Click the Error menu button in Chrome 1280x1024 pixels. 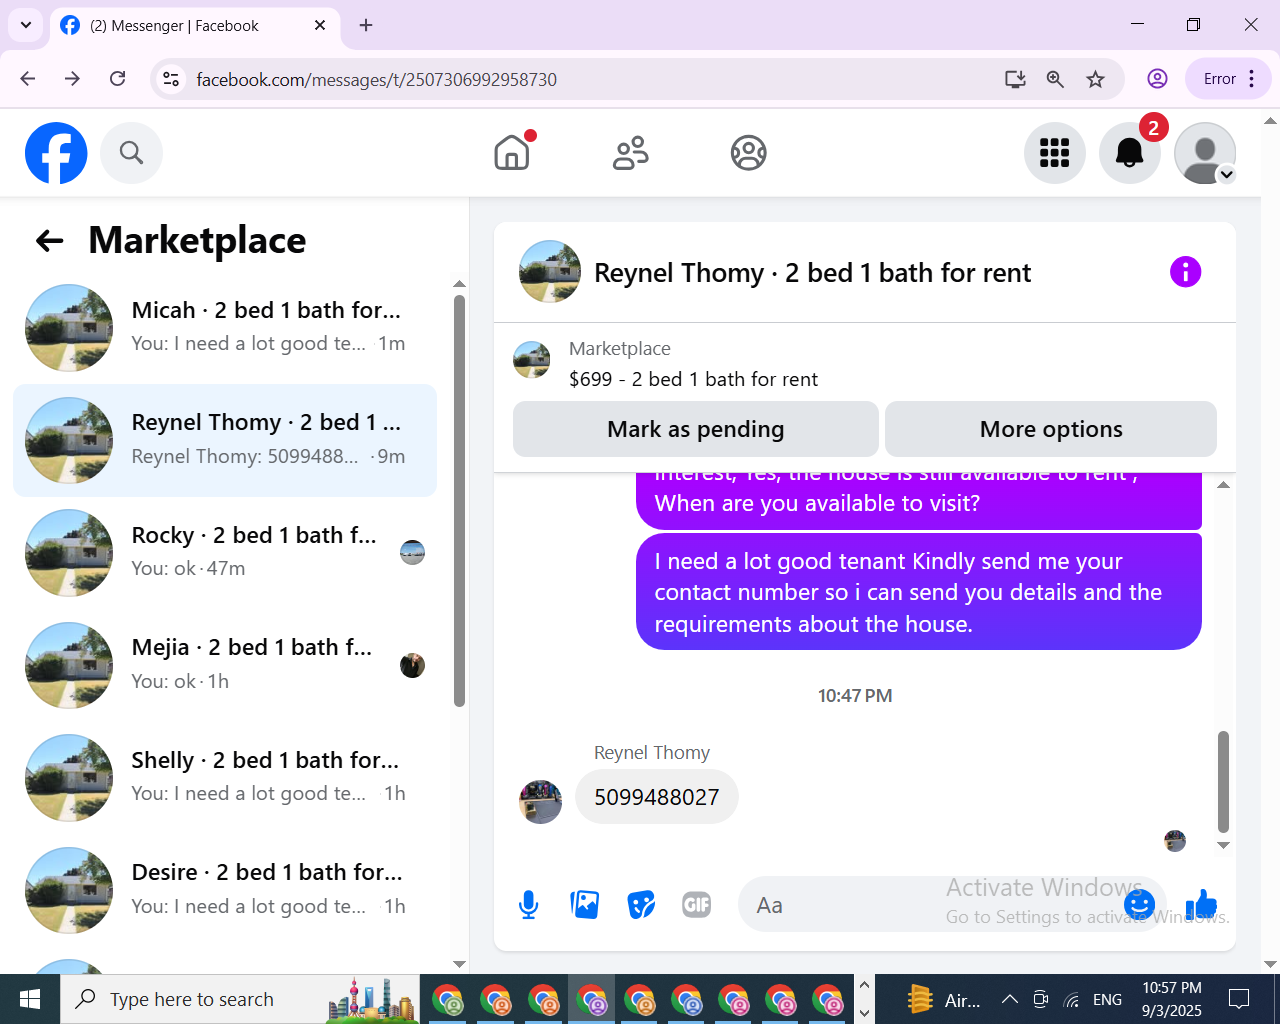1228,79
